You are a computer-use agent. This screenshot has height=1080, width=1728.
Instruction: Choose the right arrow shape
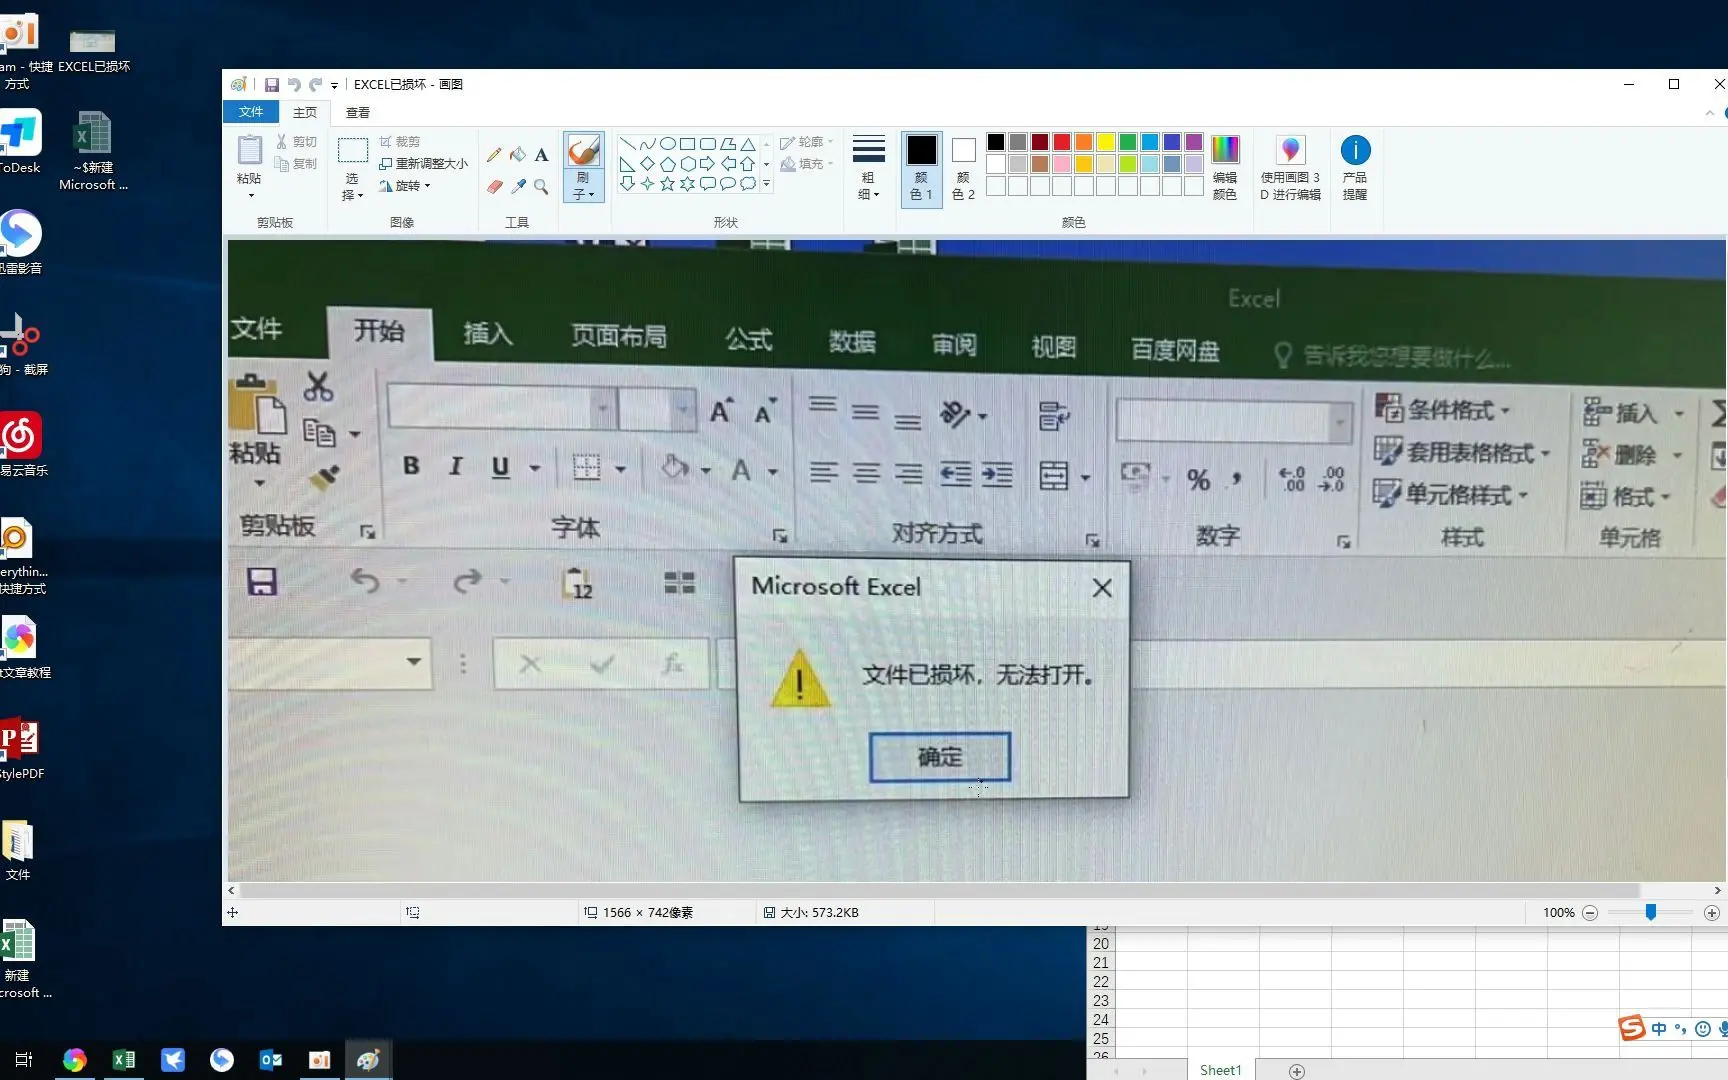(x=707, y=164)
